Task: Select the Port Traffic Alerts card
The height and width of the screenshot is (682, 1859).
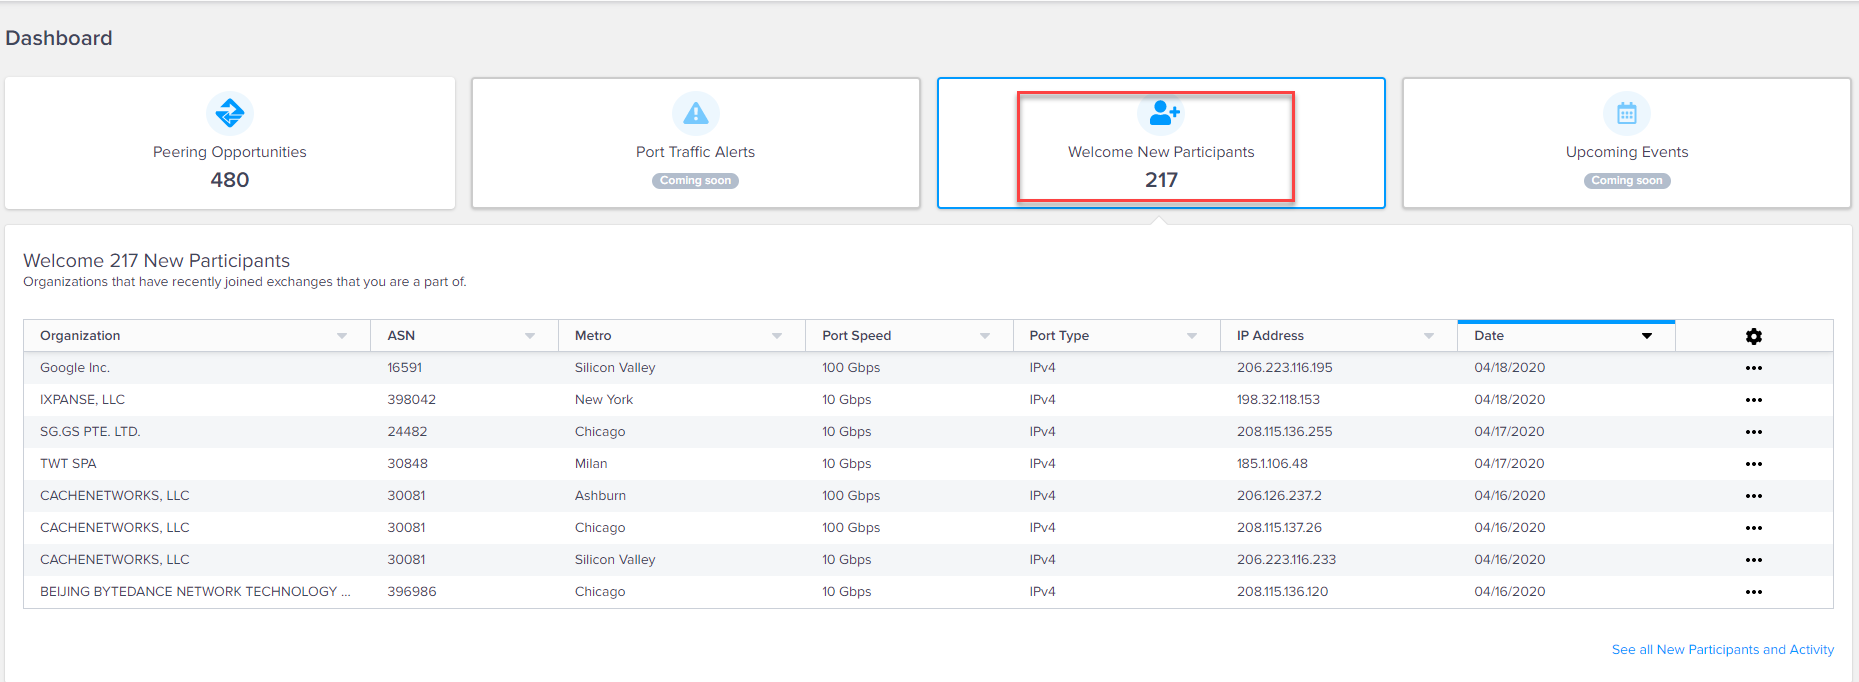Action: coord(696,143)
